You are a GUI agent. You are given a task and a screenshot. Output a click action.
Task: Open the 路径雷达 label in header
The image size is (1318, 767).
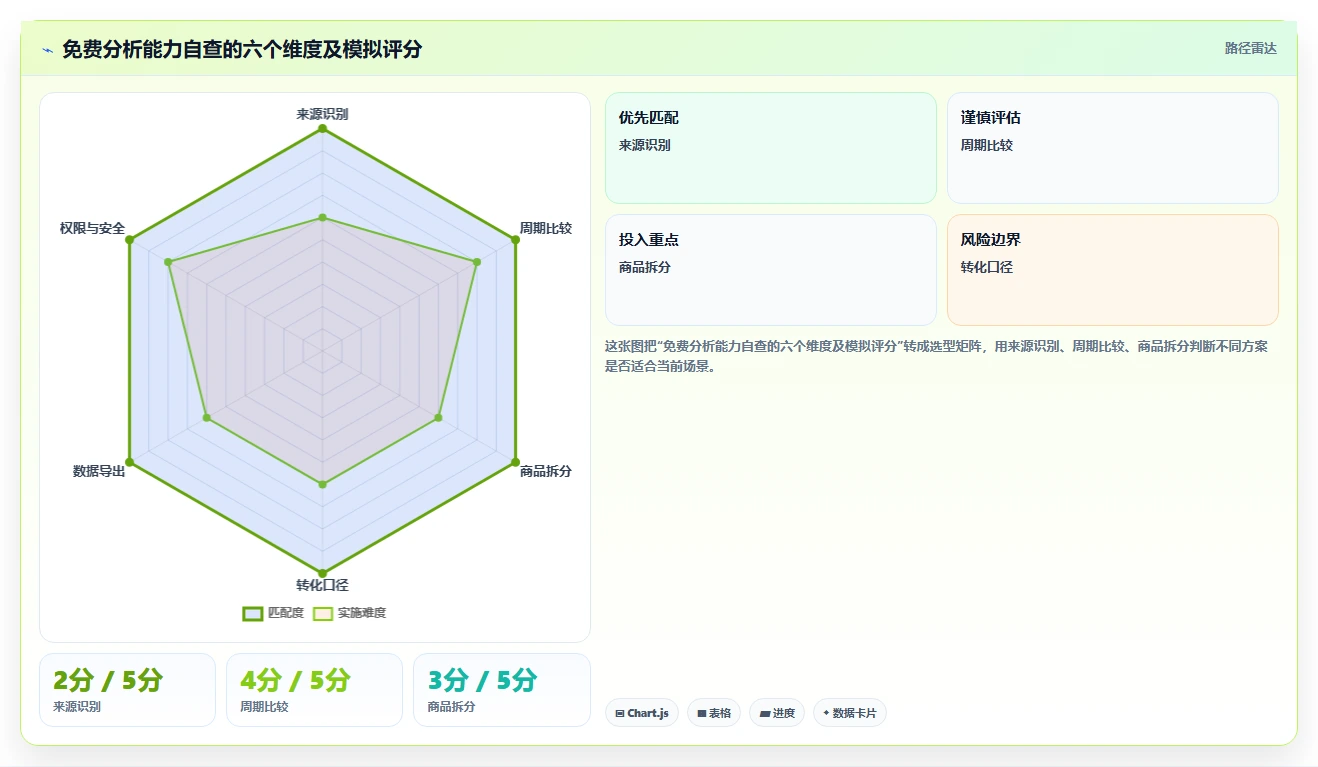[1251, 48]
